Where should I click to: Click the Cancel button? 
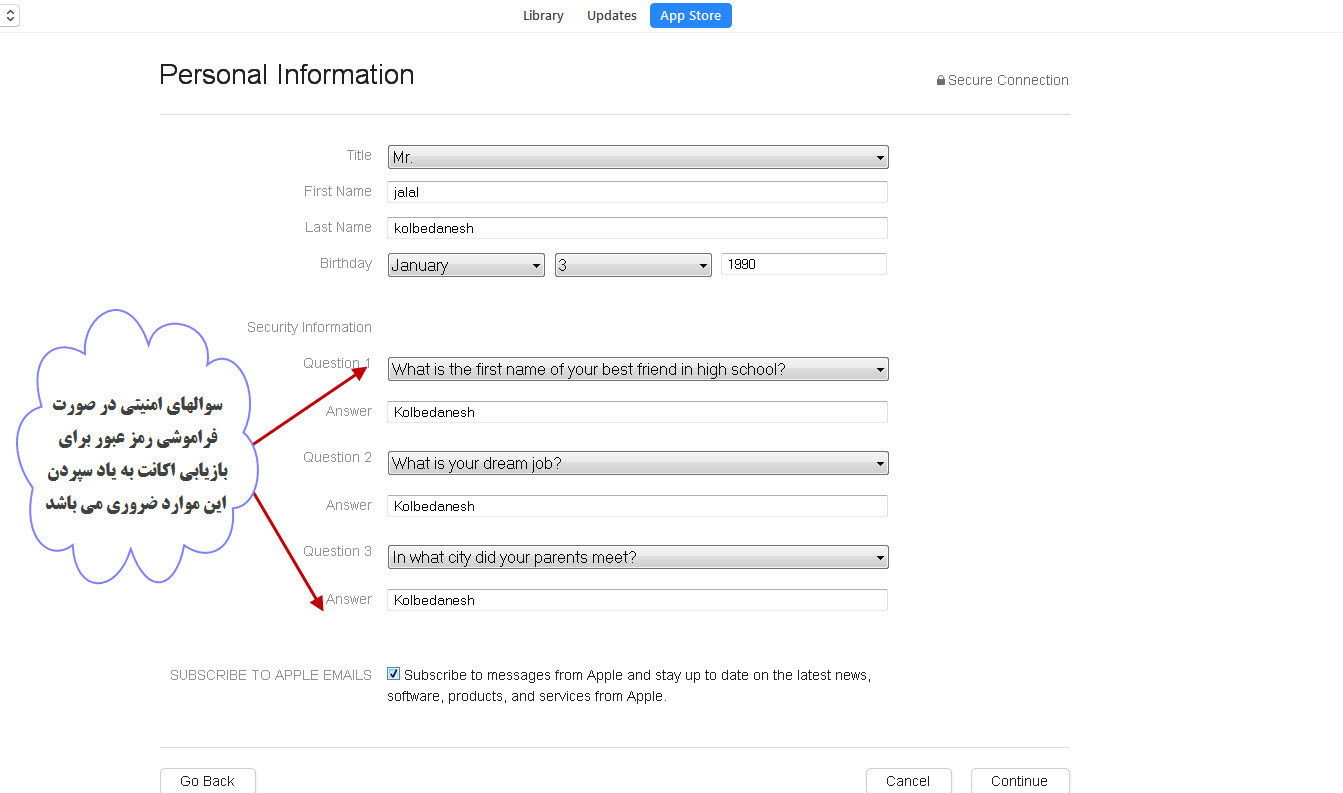(907, 781)
